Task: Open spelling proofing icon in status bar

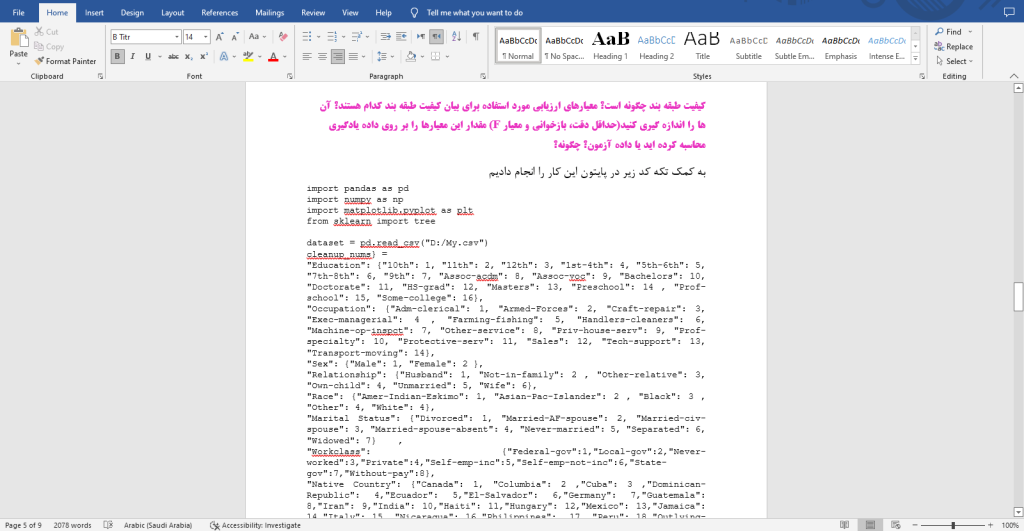Action: click(x=108, y=525)
